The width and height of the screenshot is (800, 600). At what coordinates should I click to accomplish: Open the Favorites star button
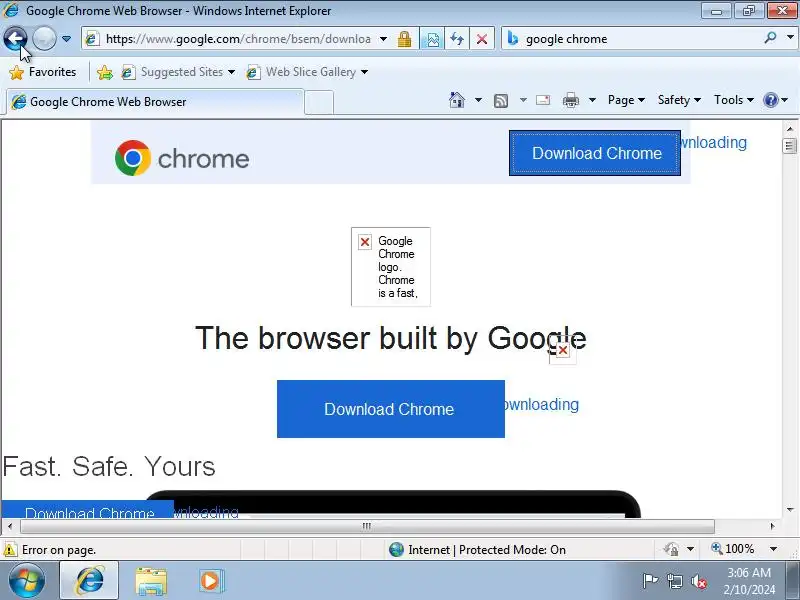[x=43, y=72]
